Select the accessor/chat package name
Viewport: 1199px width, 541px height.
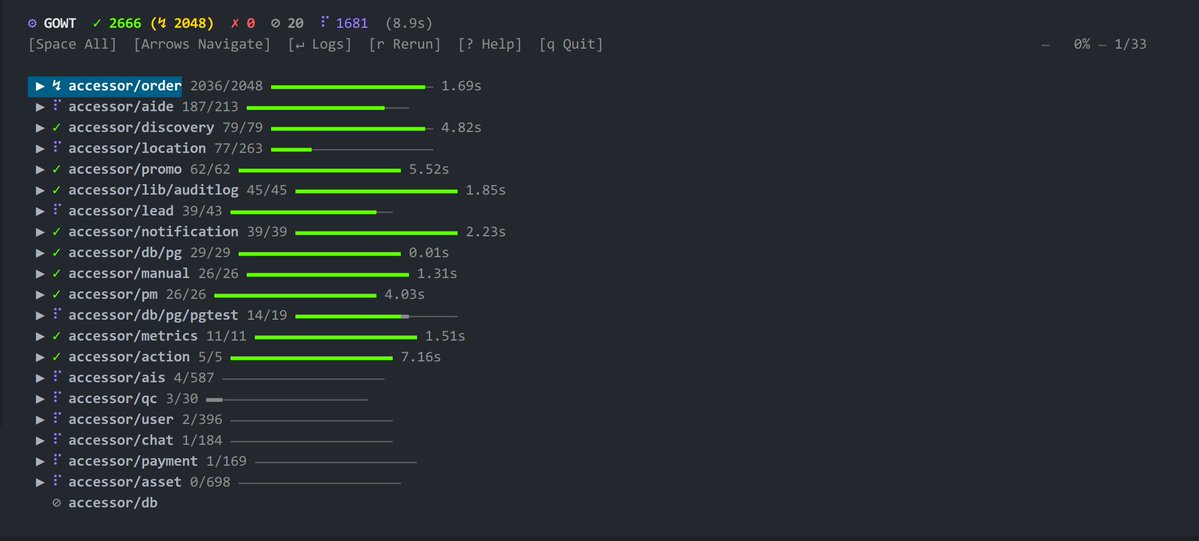coord(121,440)
